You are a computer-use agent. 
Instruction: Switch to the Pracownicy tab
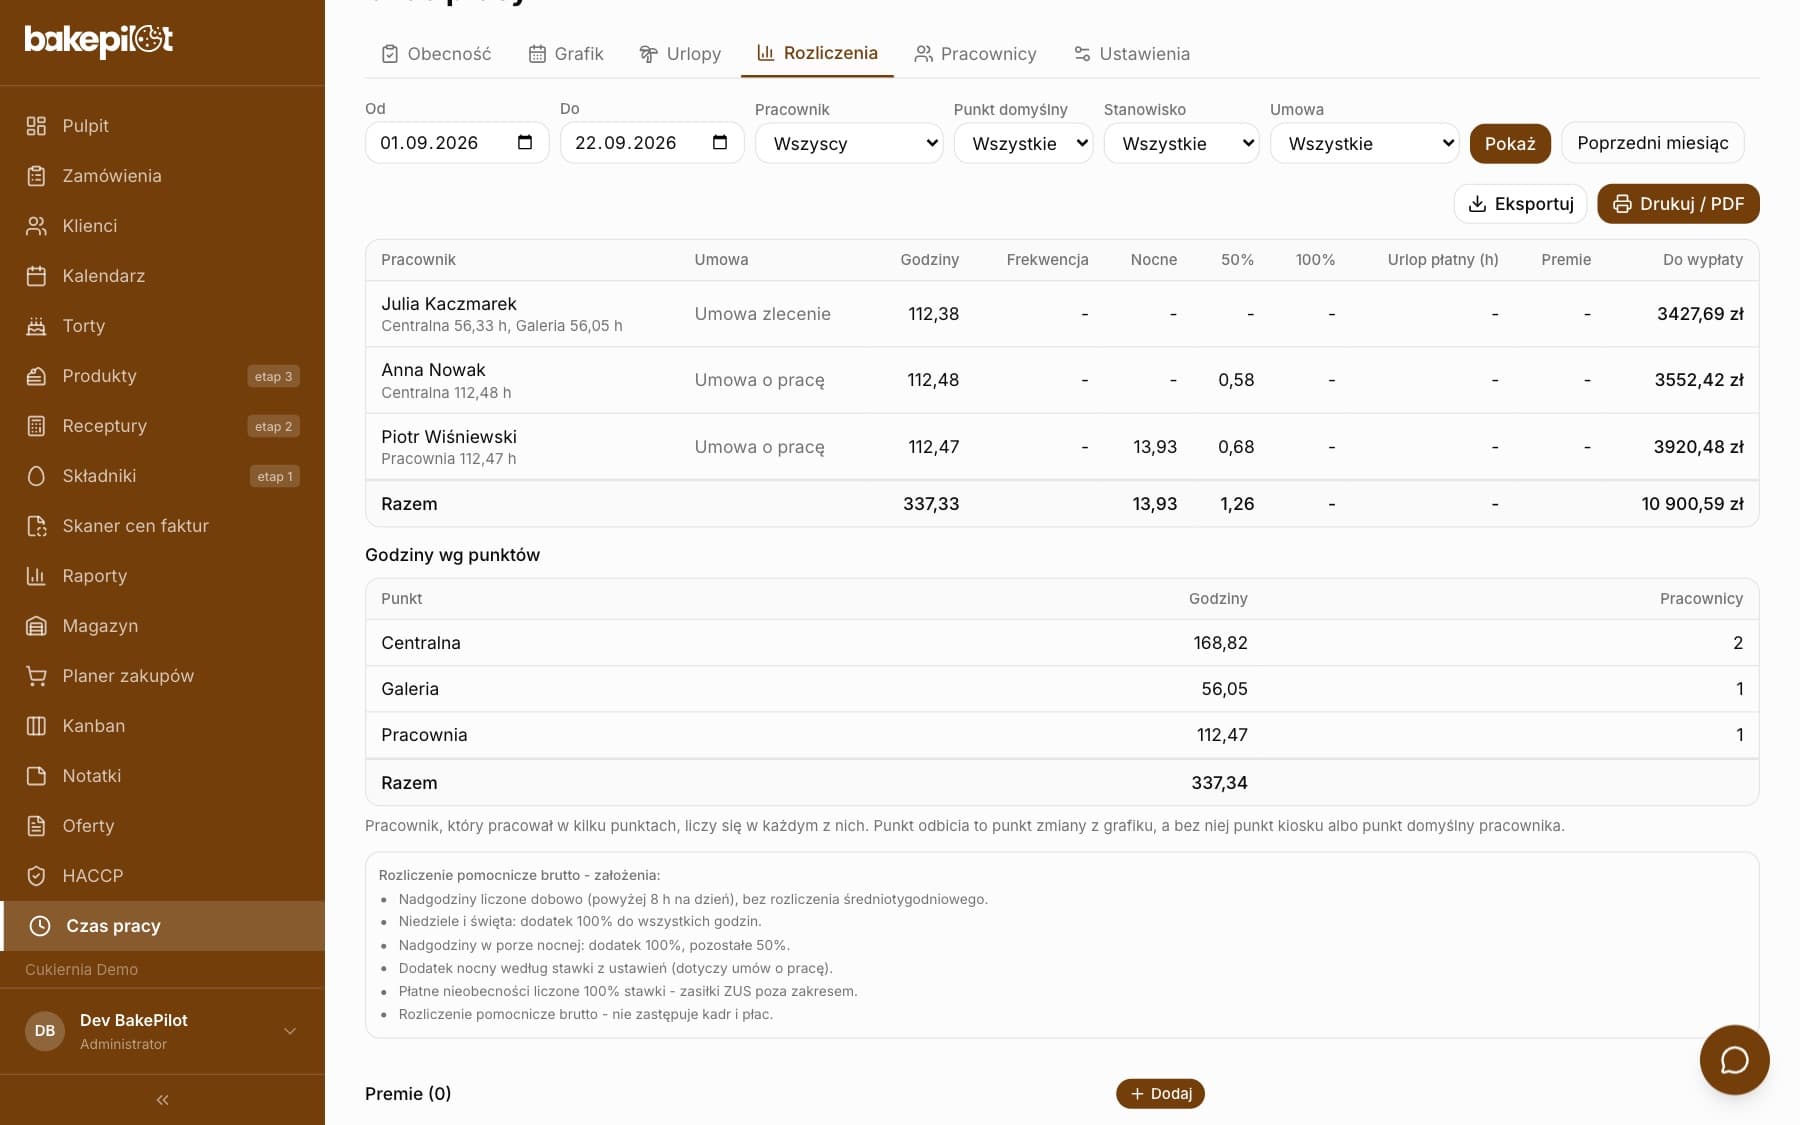976,54
